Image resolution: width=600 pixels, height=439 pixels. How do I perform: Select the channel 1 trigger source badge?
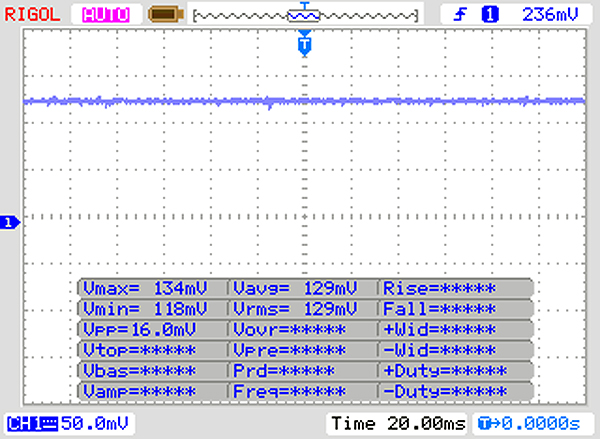(x=490, y=15)
